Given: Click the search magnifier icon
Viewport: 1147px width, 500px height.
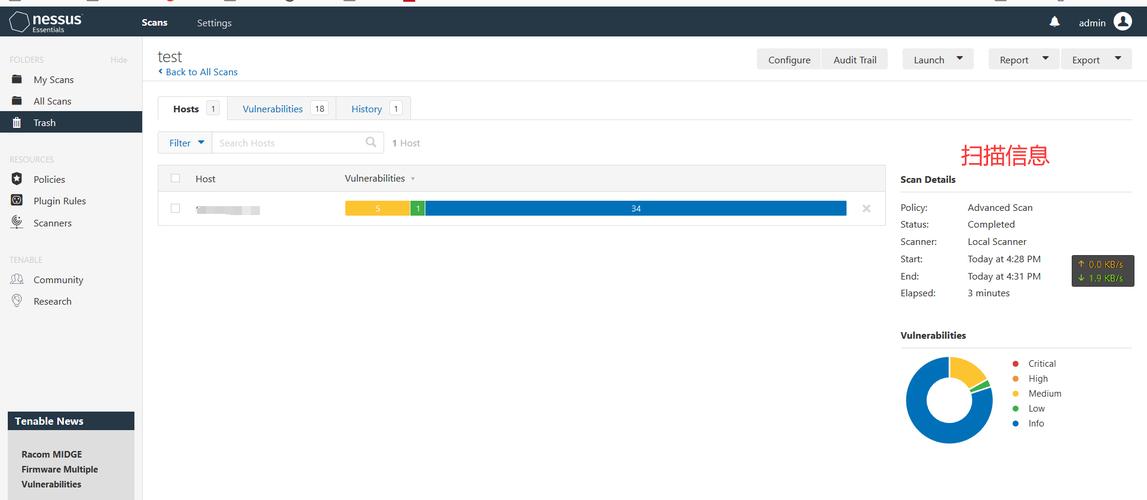Looking at the screenshot, I should (x=371, y=143).
